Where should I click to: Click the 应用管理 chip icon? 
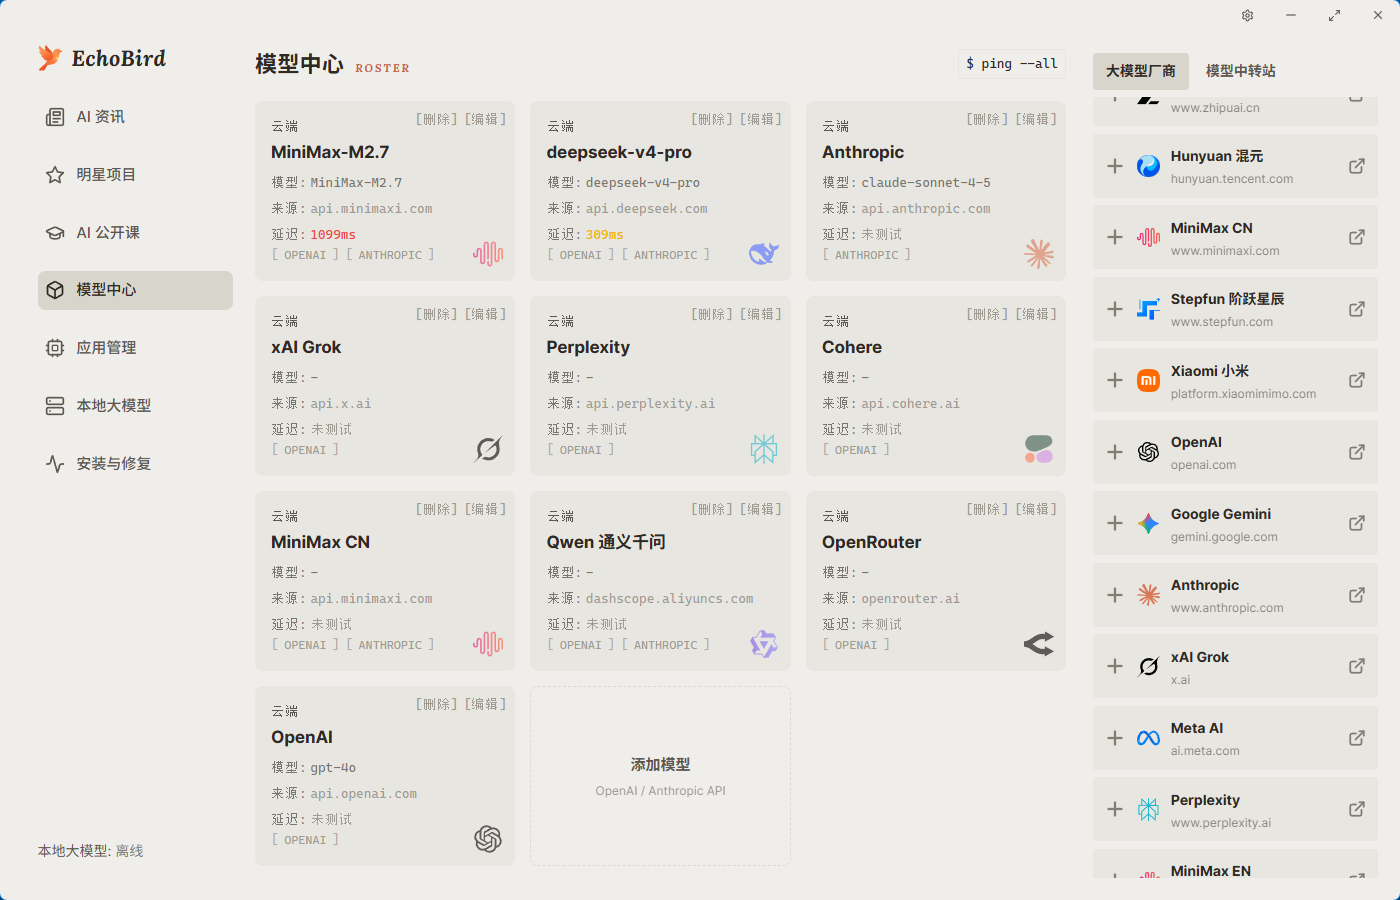coord(55,348)
